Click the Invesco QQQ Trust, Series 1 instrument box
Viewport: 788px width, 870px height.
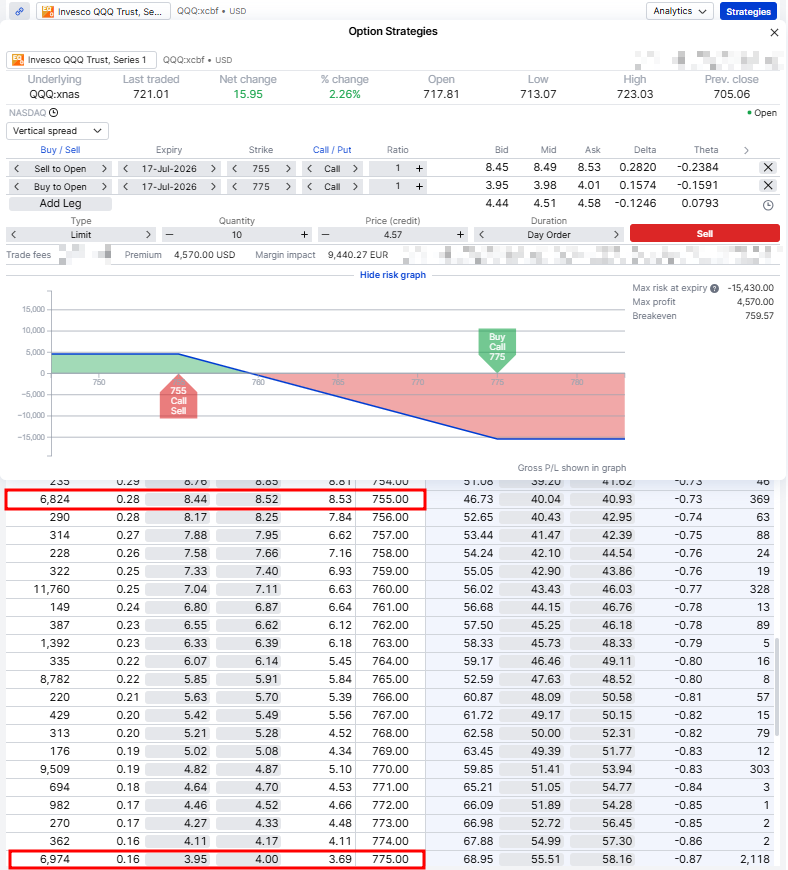point(81,60)
